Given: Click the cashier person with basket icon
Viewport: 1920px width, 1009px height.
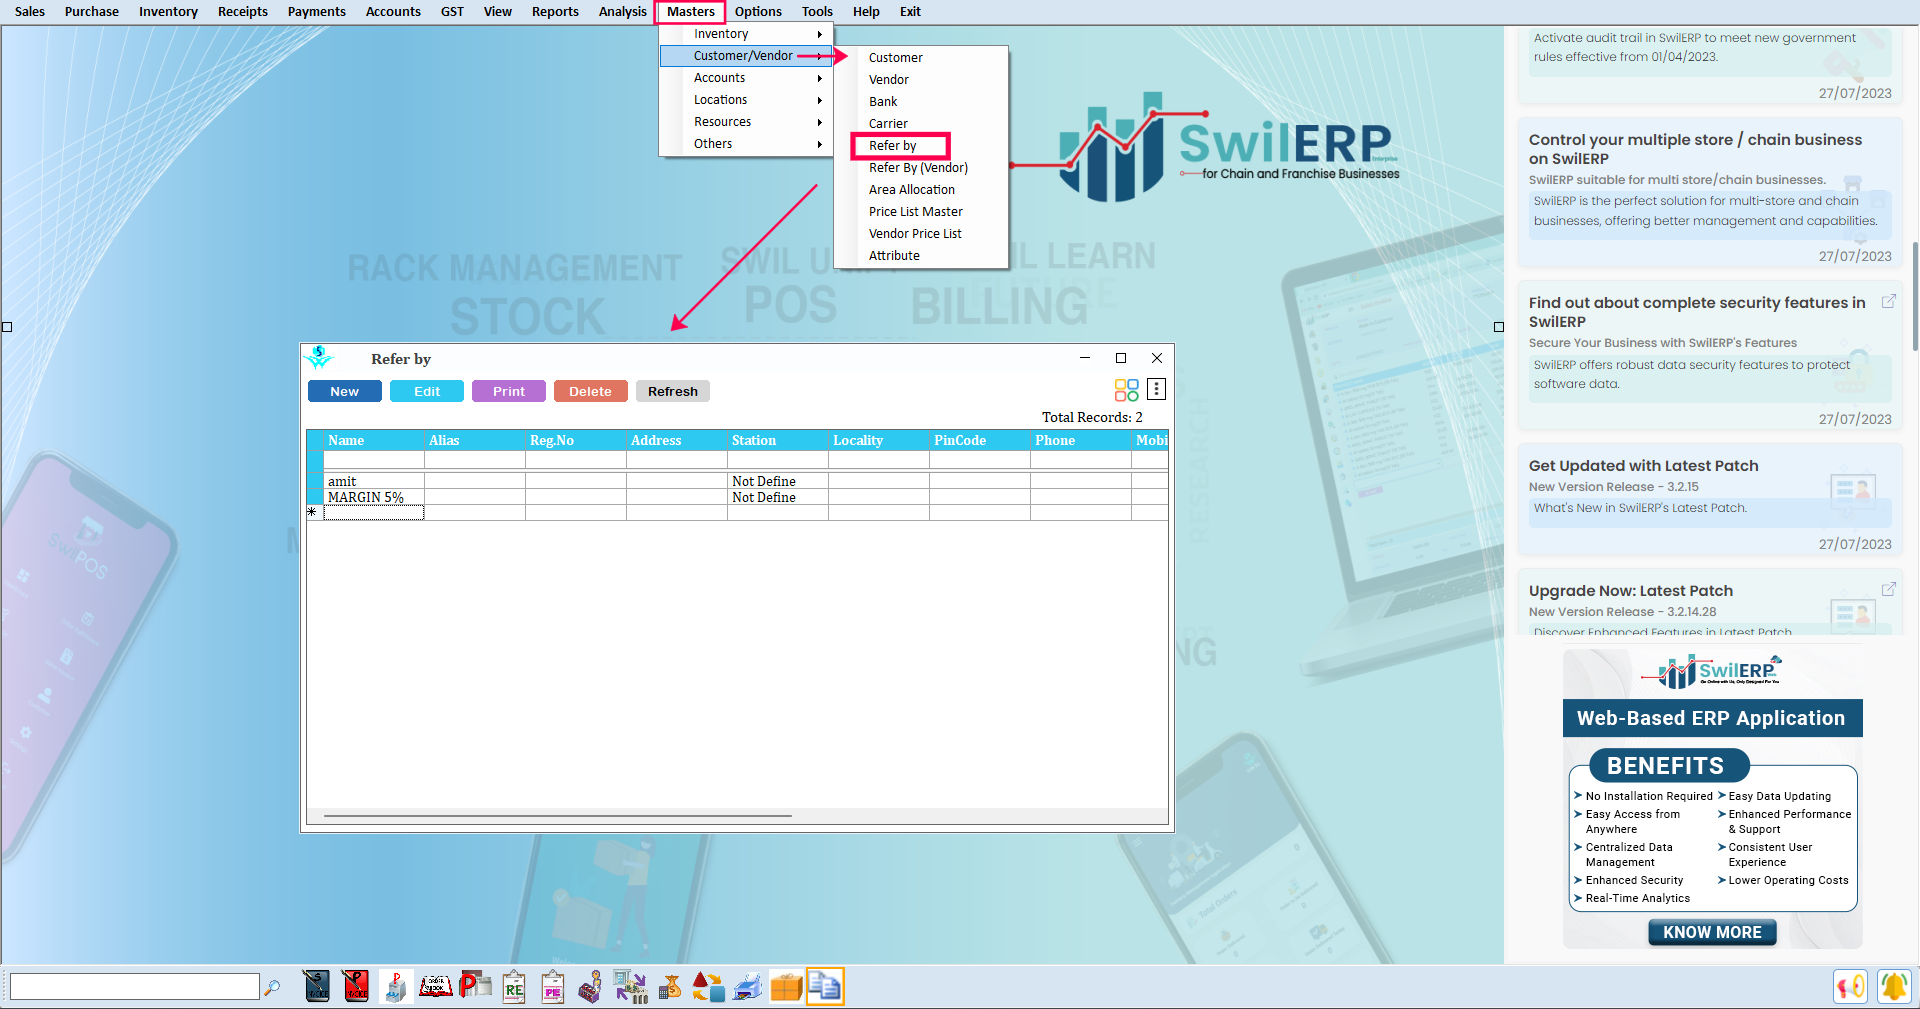Looking at the screenshot, I should coord(591,987).
